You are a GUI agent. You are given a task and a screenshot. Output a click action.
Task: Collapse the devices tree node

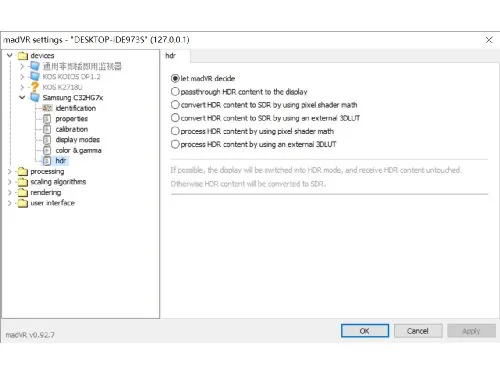pyautogui.click(x=10, y=55)
